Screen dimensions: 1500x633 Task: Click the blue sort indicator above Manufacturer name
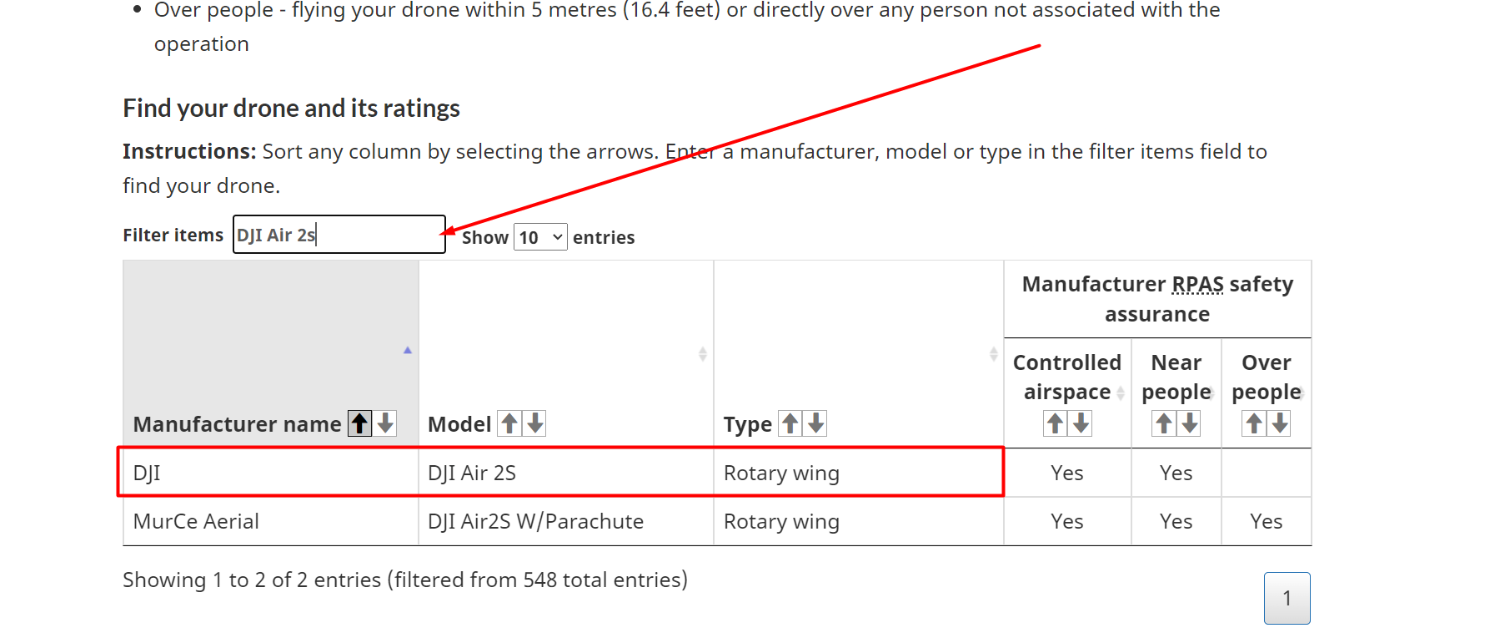tap(407, 351)
